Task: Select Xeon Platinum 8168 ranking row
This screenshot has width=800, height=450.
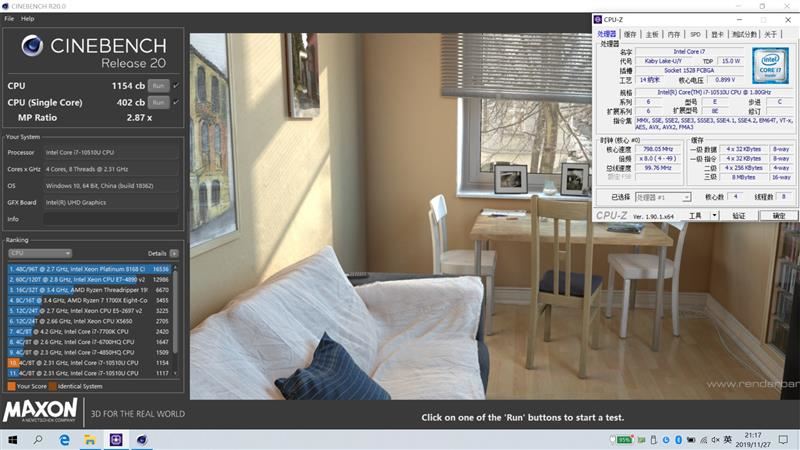Action: coord(89,269)
